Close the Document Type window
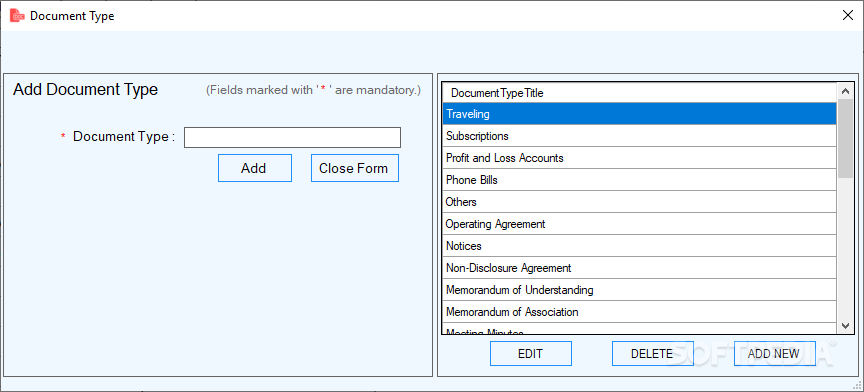 848,15
